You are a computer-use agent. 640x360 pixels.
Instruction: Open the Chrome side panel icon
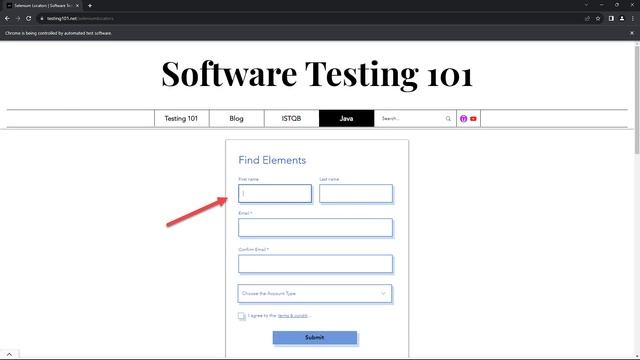coord(611,18)
